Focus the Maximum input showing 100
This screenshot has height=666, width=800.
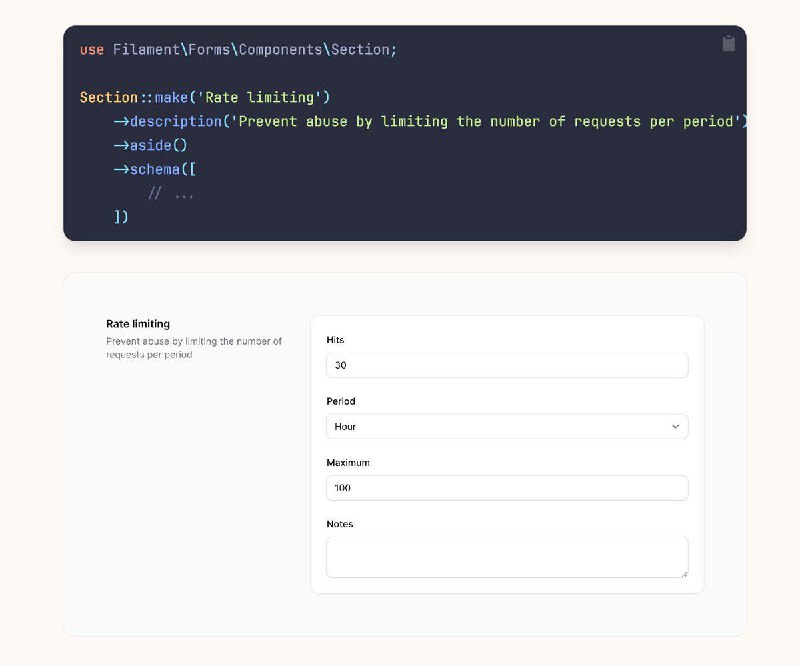point(507,488)
